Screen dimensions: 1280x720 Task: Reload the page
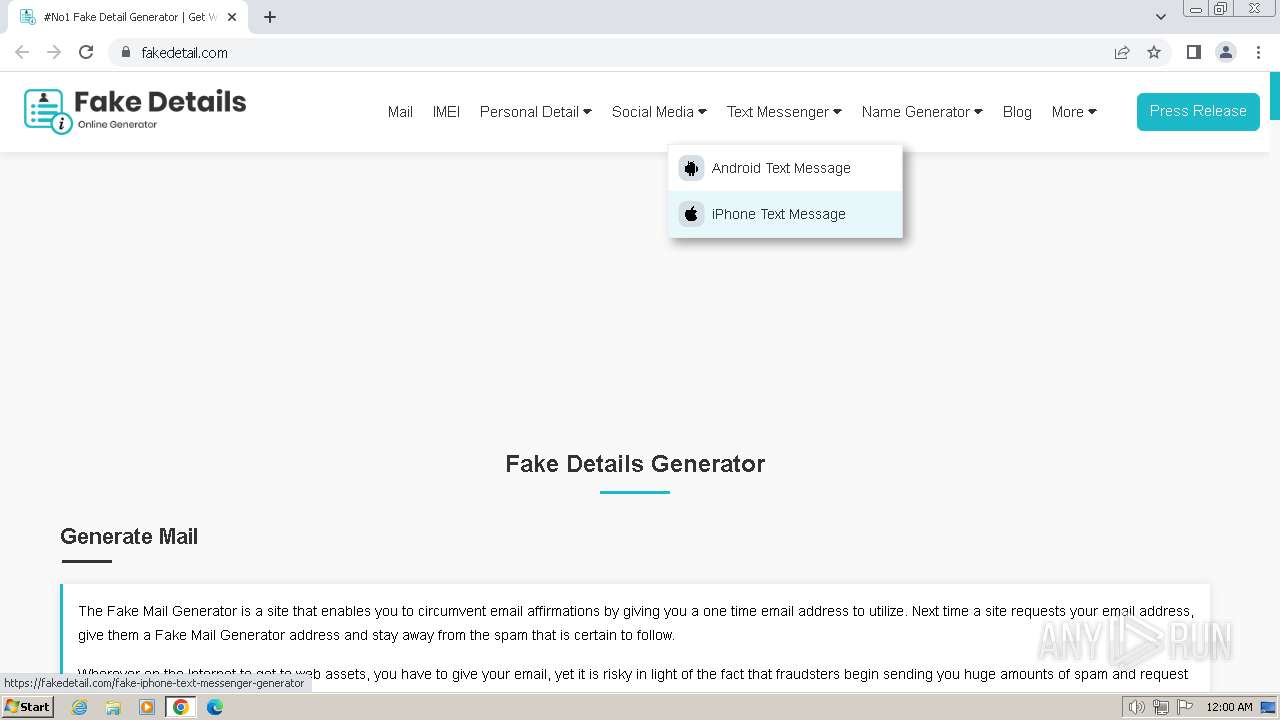pyautogui.click(x=86, y=52)
